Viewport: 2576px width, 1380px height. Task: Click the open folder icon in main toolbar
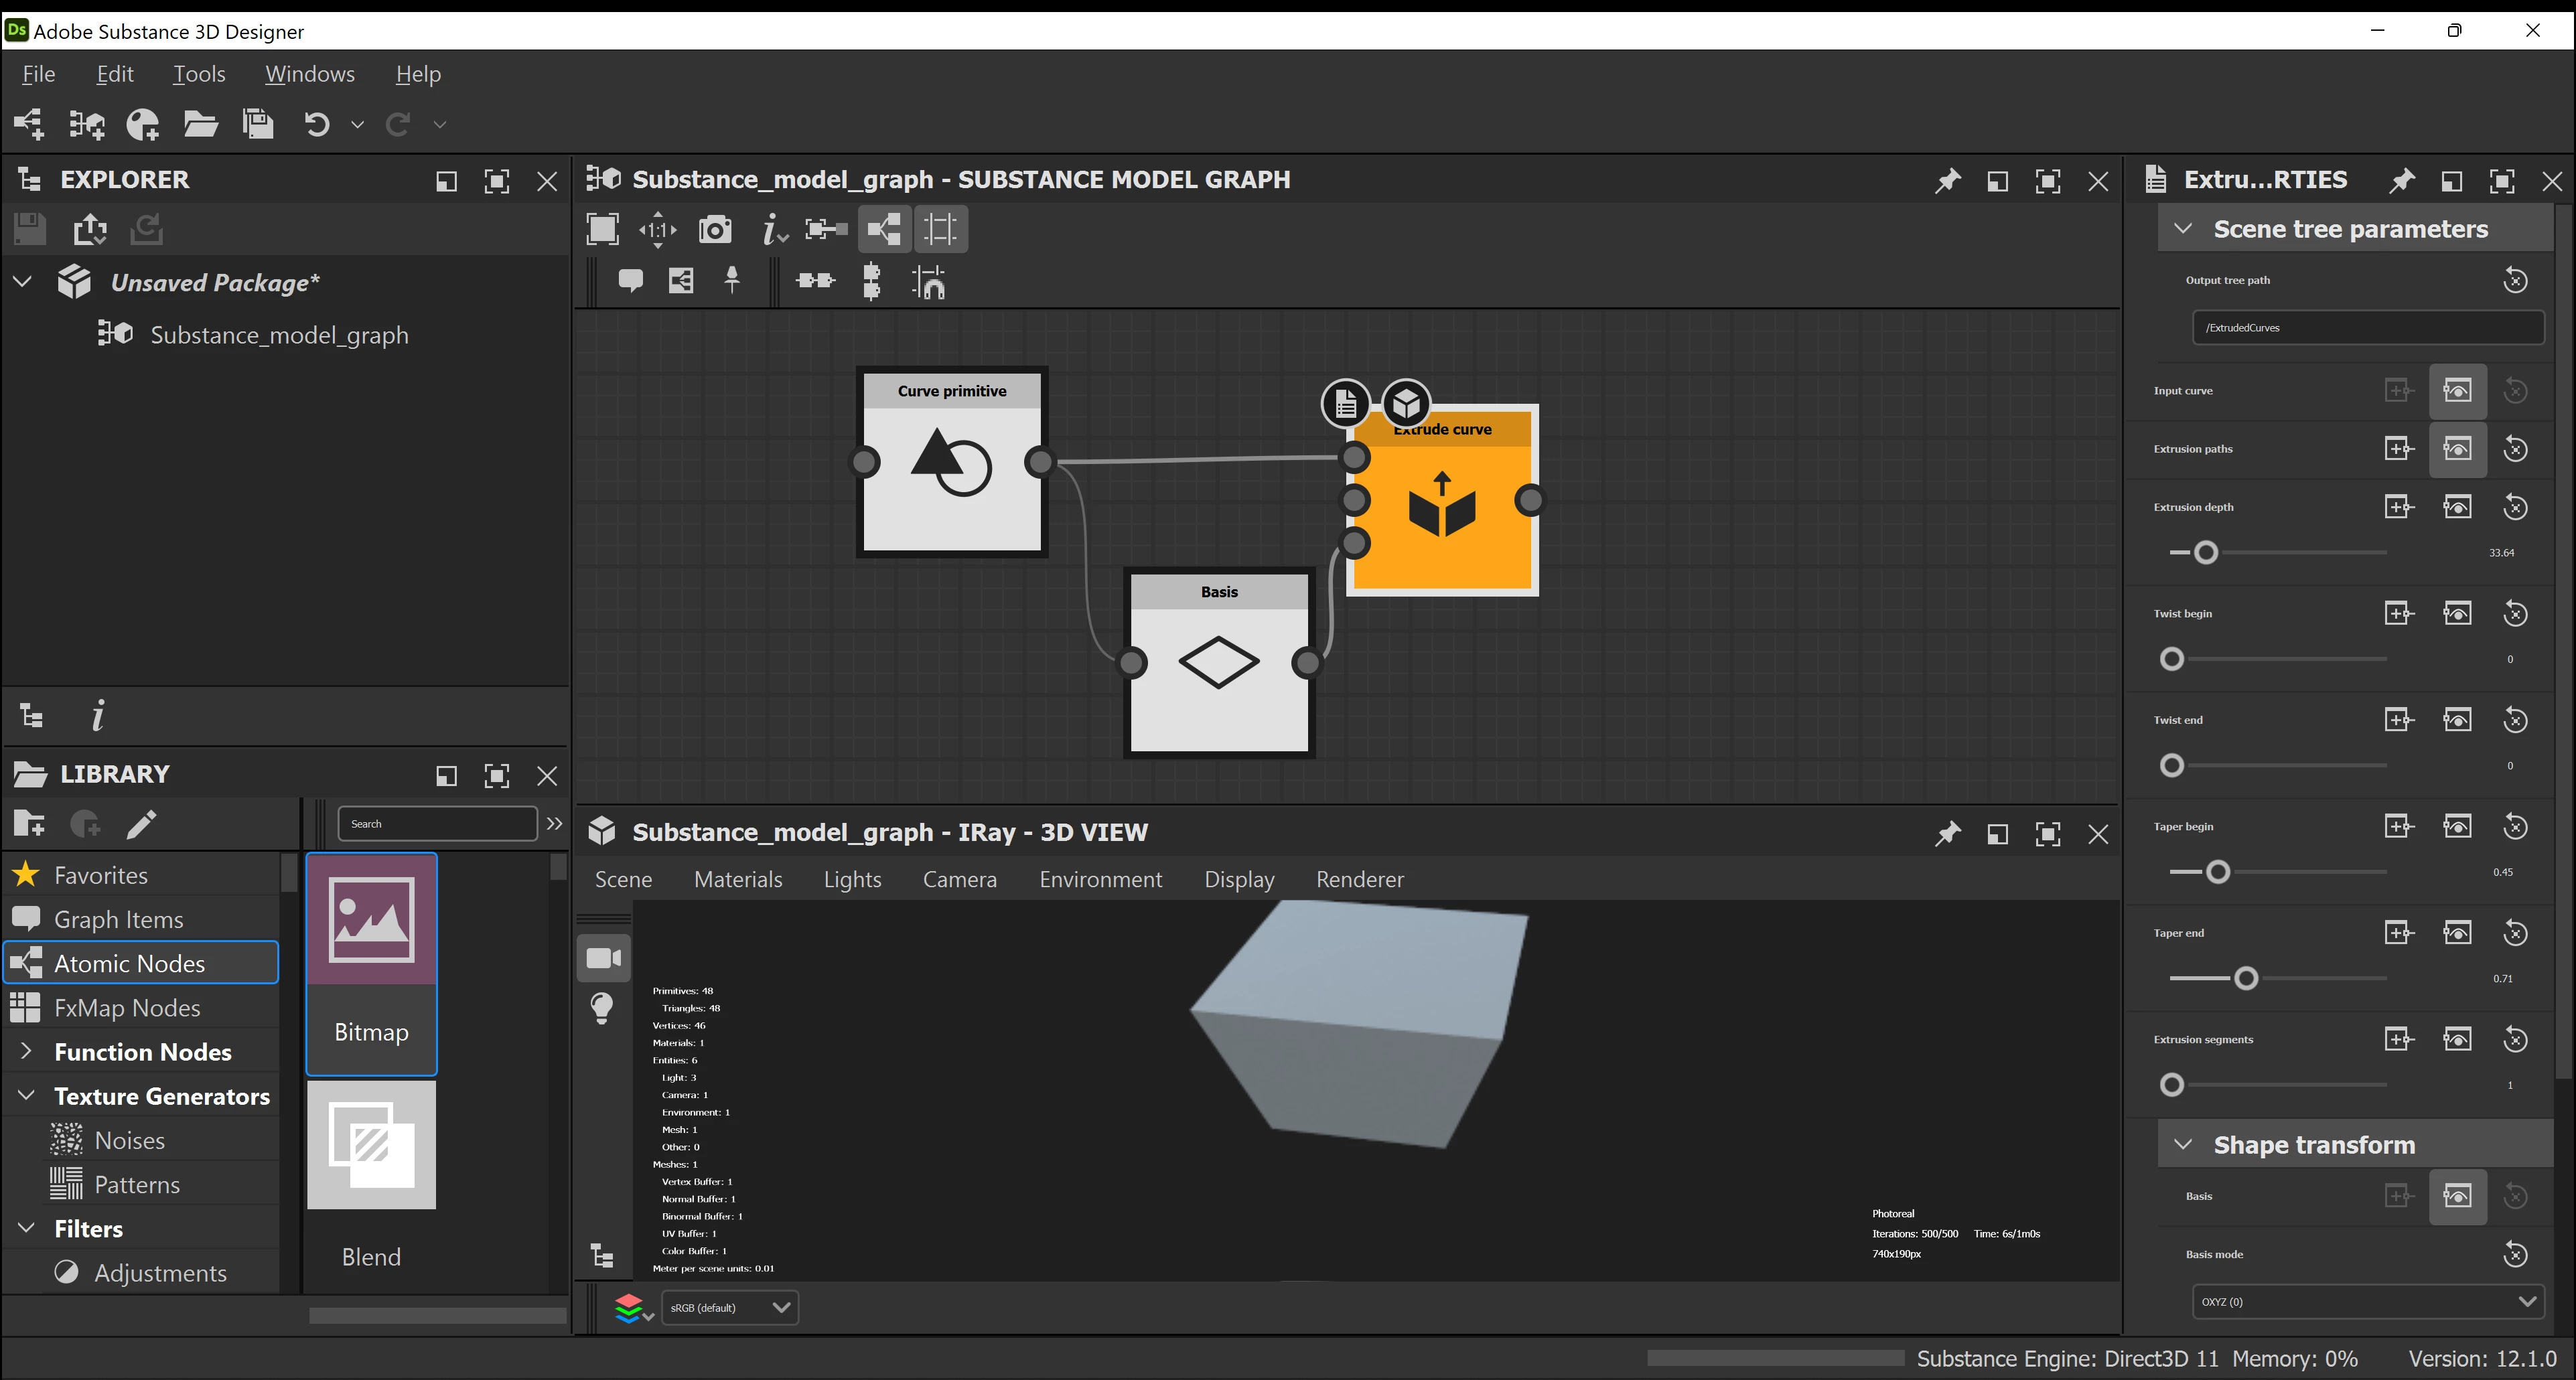[201, 124]
